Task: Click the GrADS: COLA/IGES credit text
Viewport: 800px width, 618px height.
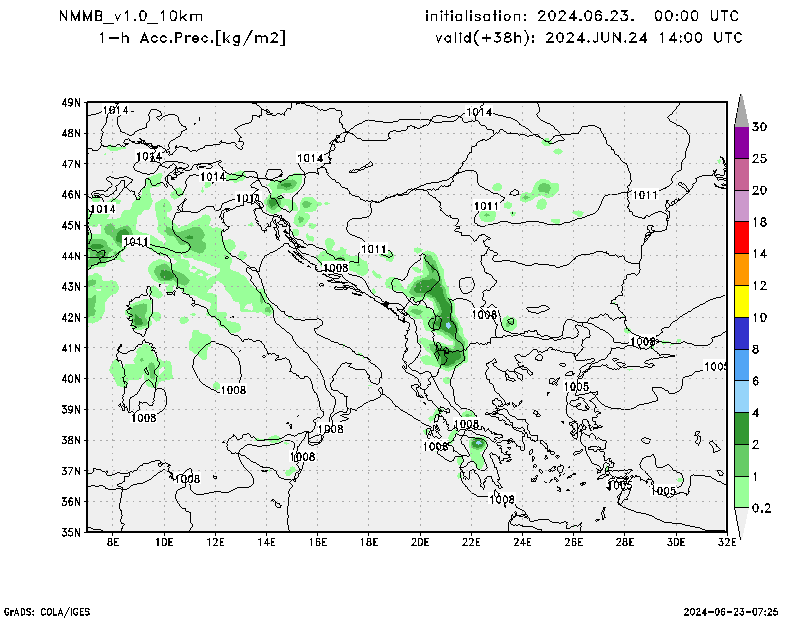Action: coord(46,610)
